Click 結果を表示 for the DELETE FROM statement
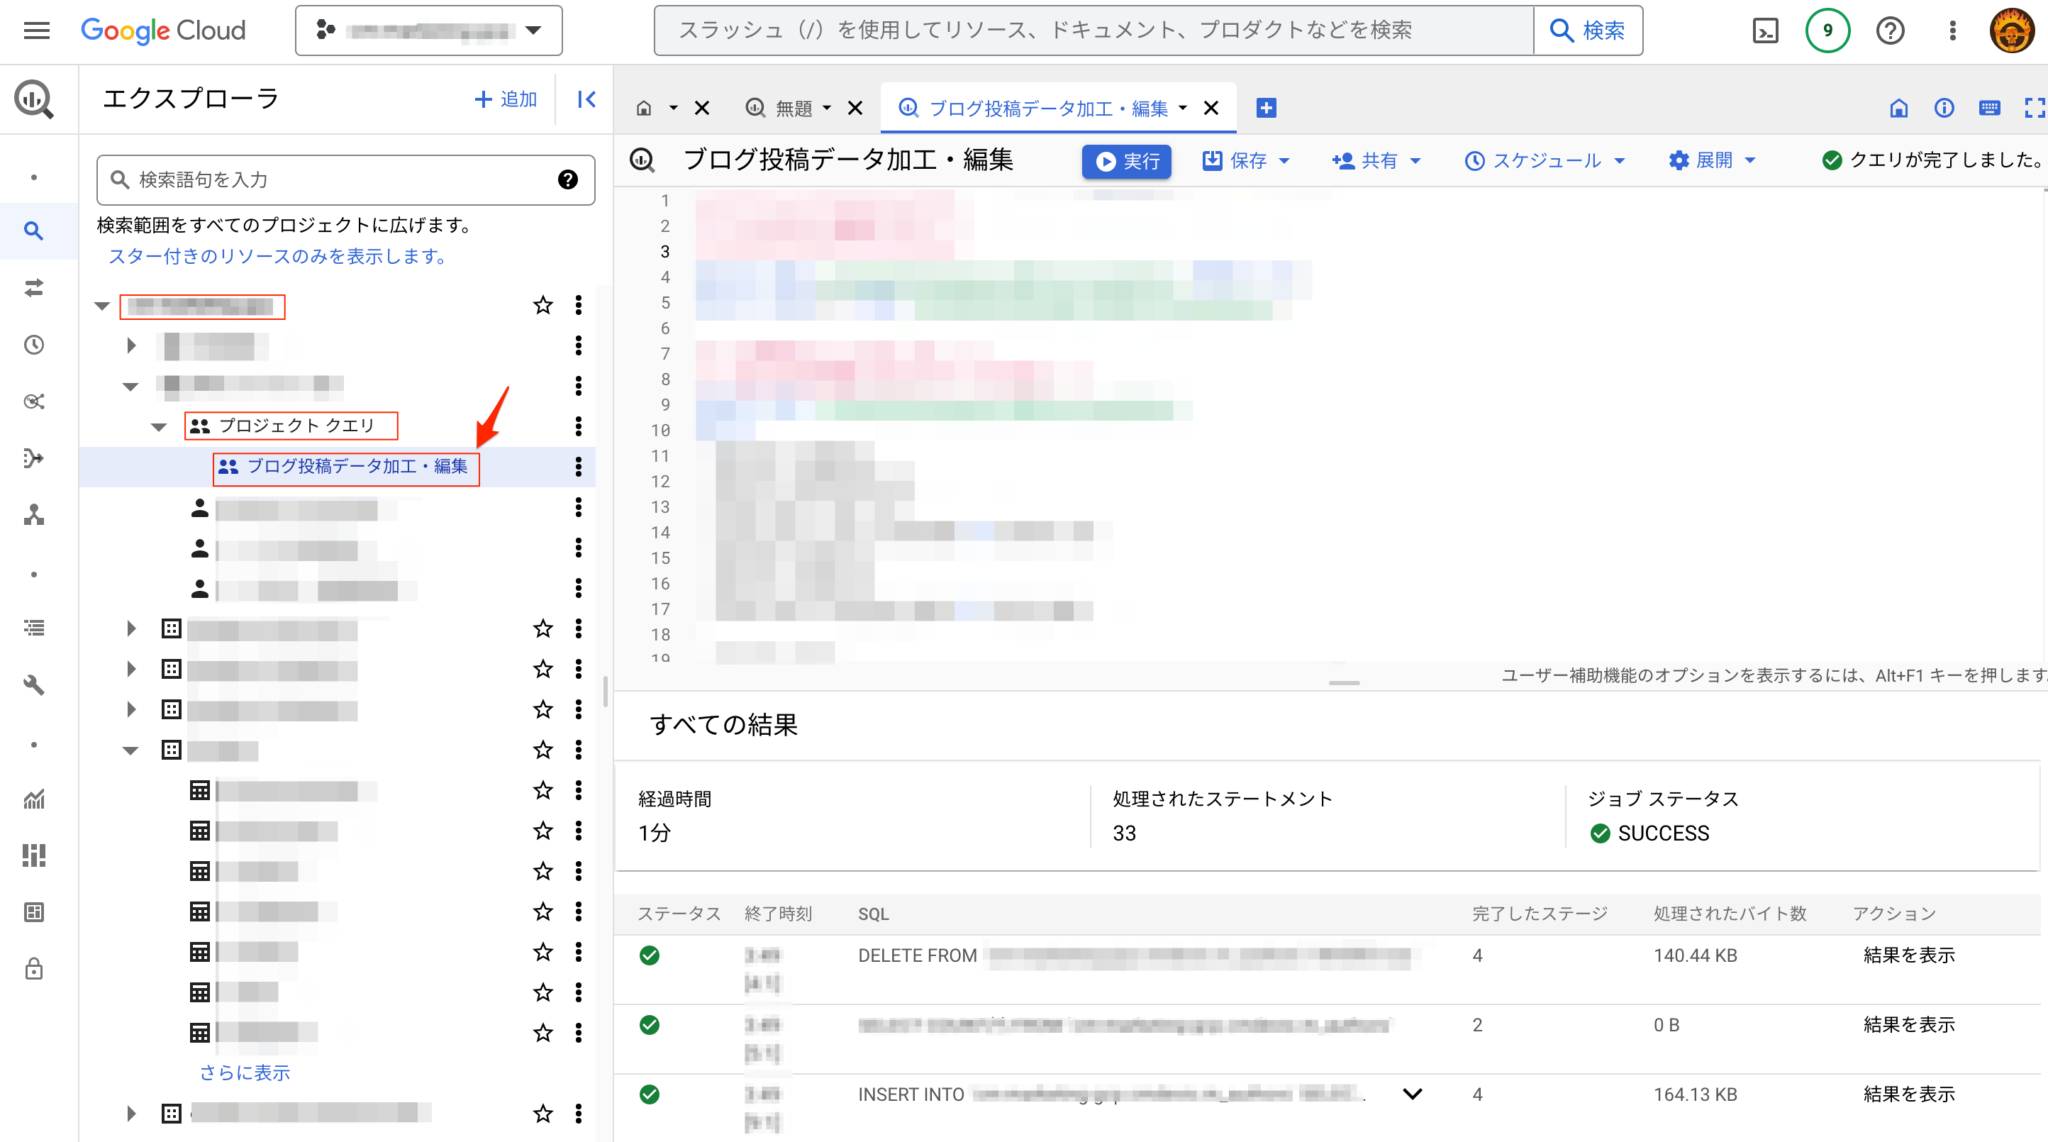The image size is (2048, 1142). point(1907,955)
